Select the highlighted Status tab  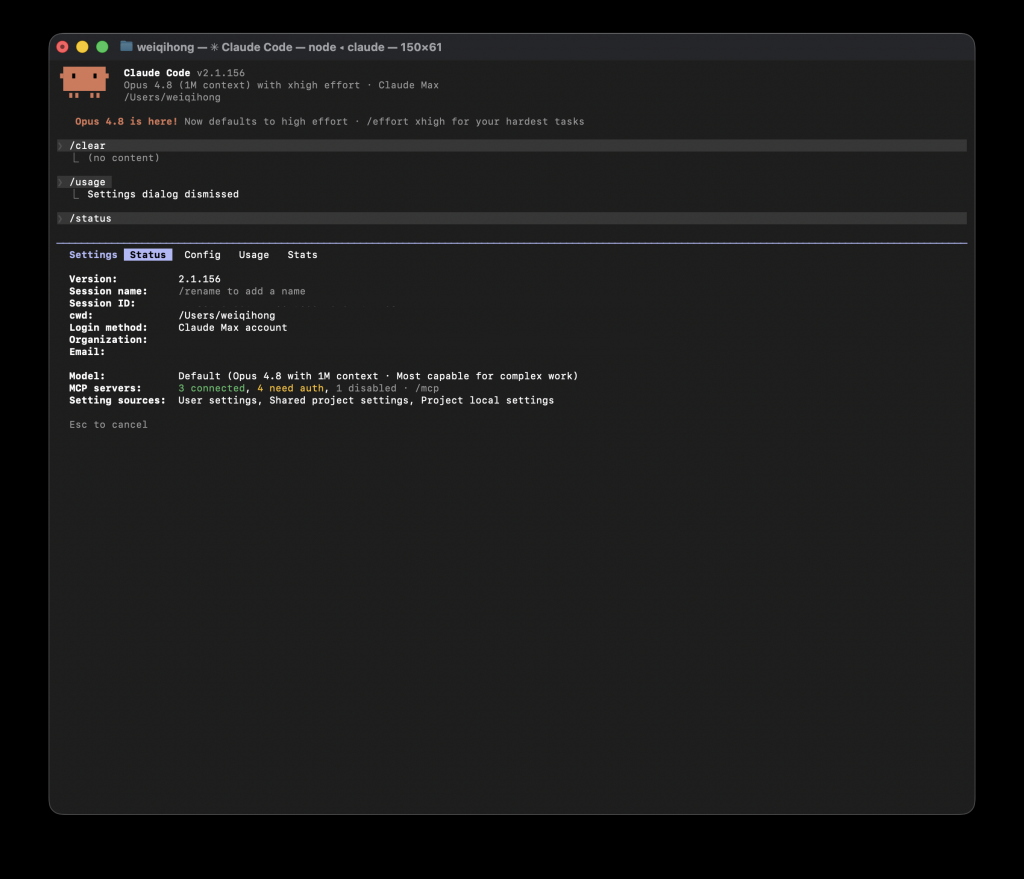tap(148, 255)
